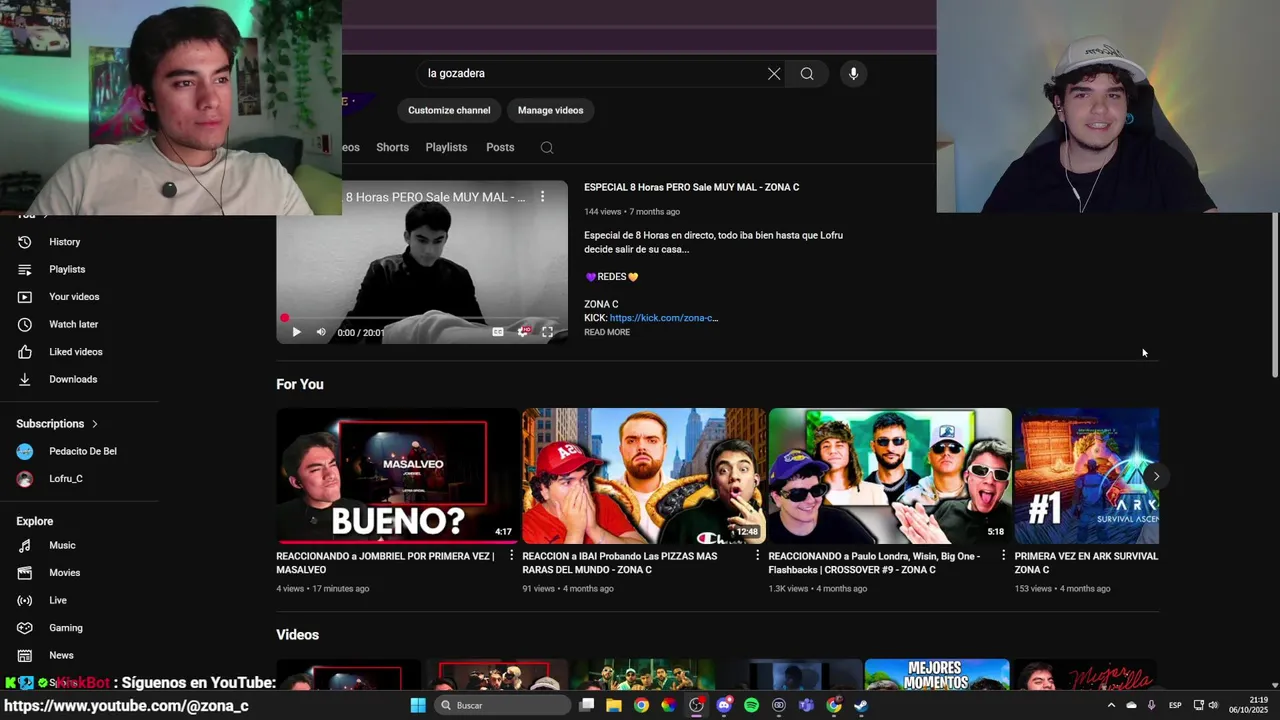Open featured video player settings gear
The image size is (1280, 720).
tap(522, 332)
